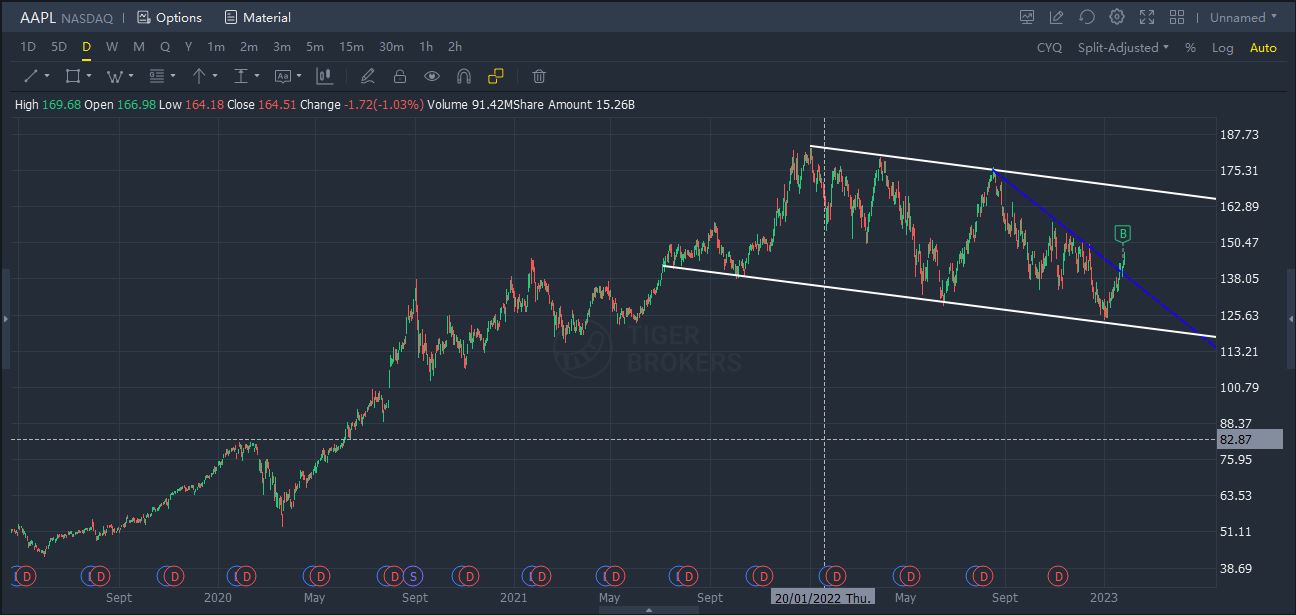Screen dimensions: 1296x615
Task: Toggle Auto scale
Action: (x=1263, y=47)
